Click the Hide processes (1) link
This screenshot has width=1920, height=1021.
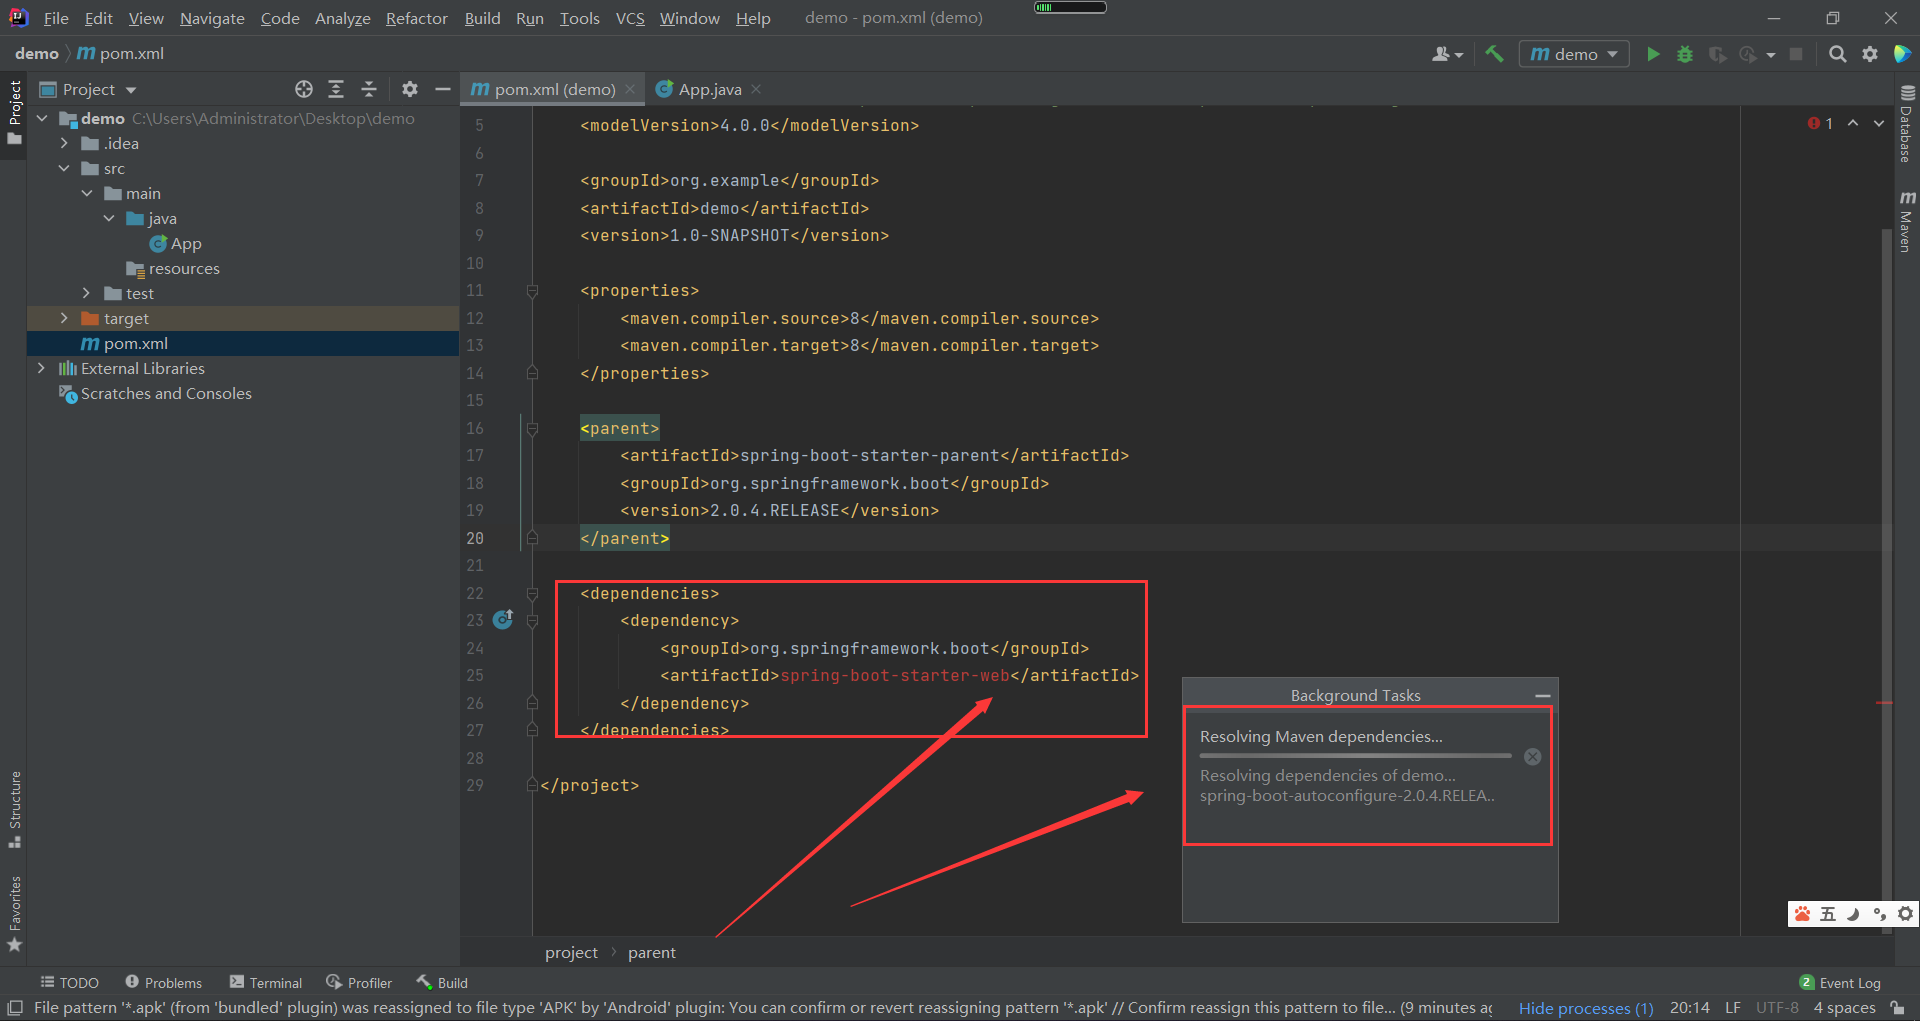coord(1585,1007)
